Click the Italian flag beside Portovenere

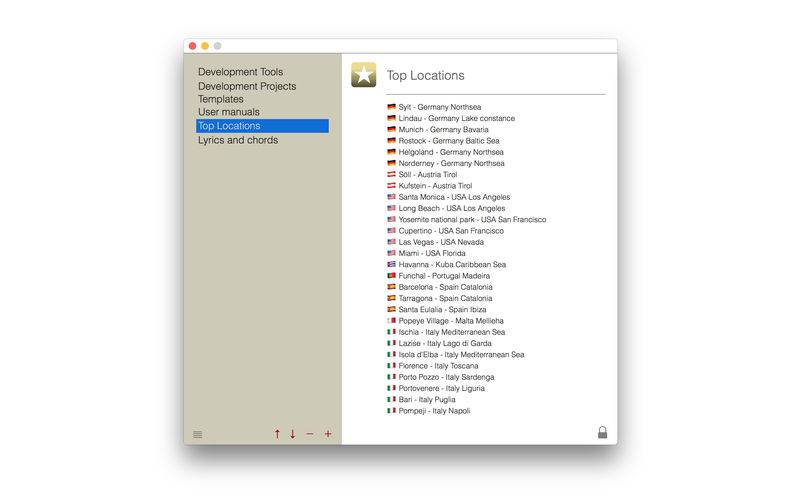coord(391,388)
